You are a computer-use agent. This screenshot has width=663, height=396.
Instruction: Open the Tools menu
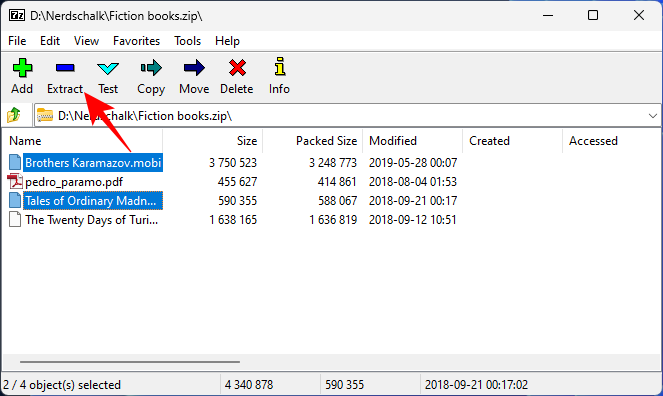tap(187, 41)
